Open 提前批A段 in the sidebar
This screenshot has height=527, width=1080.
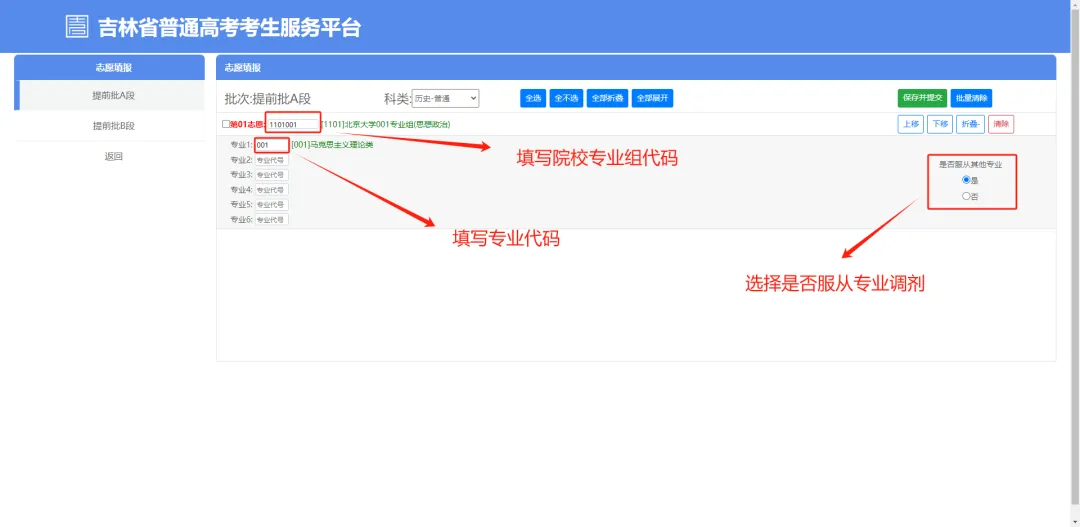pyautogui.click(x=113, y=96)
